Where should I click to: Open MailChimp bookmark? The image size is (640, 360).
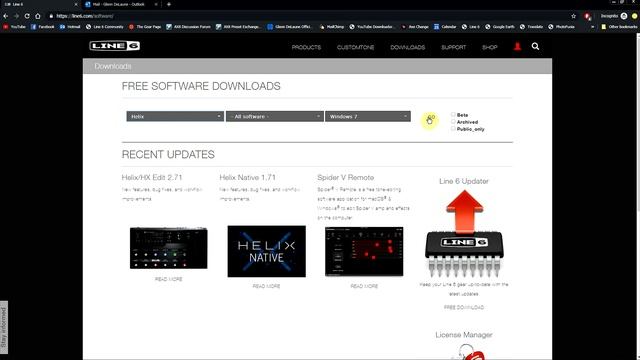point(332,27)
